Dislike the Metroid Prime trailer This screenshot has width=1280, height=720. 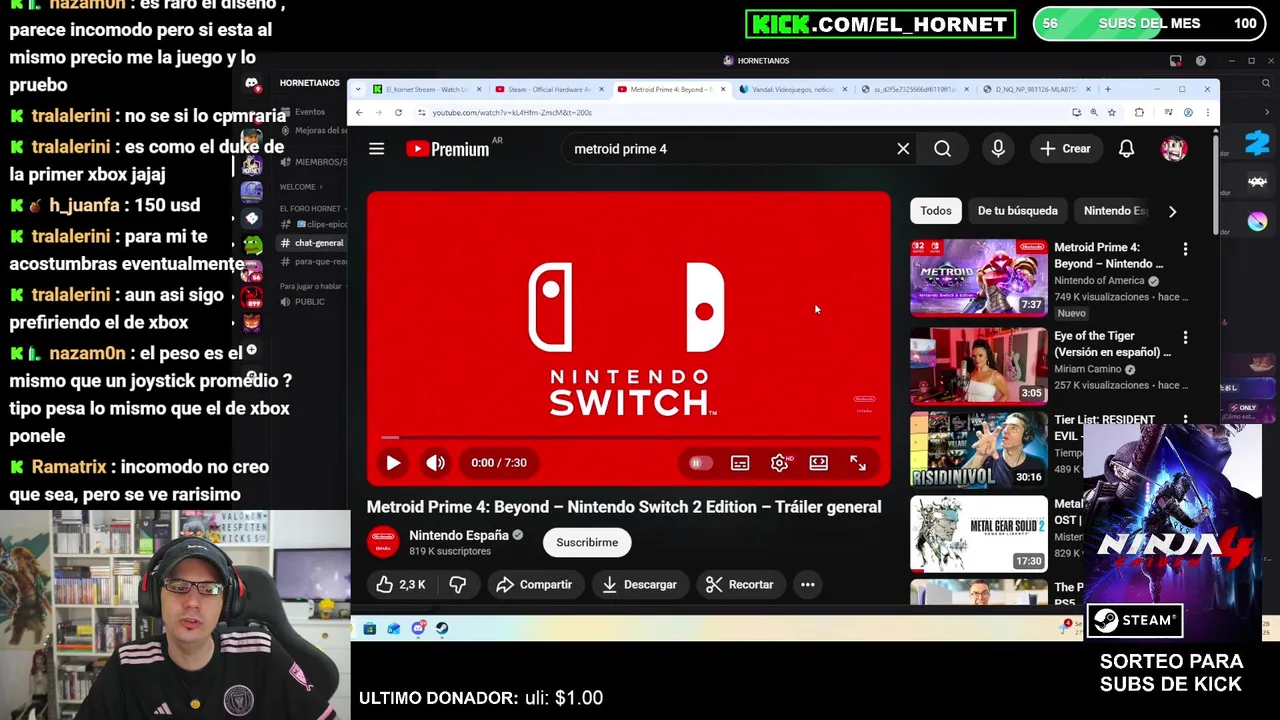(458, 585)
